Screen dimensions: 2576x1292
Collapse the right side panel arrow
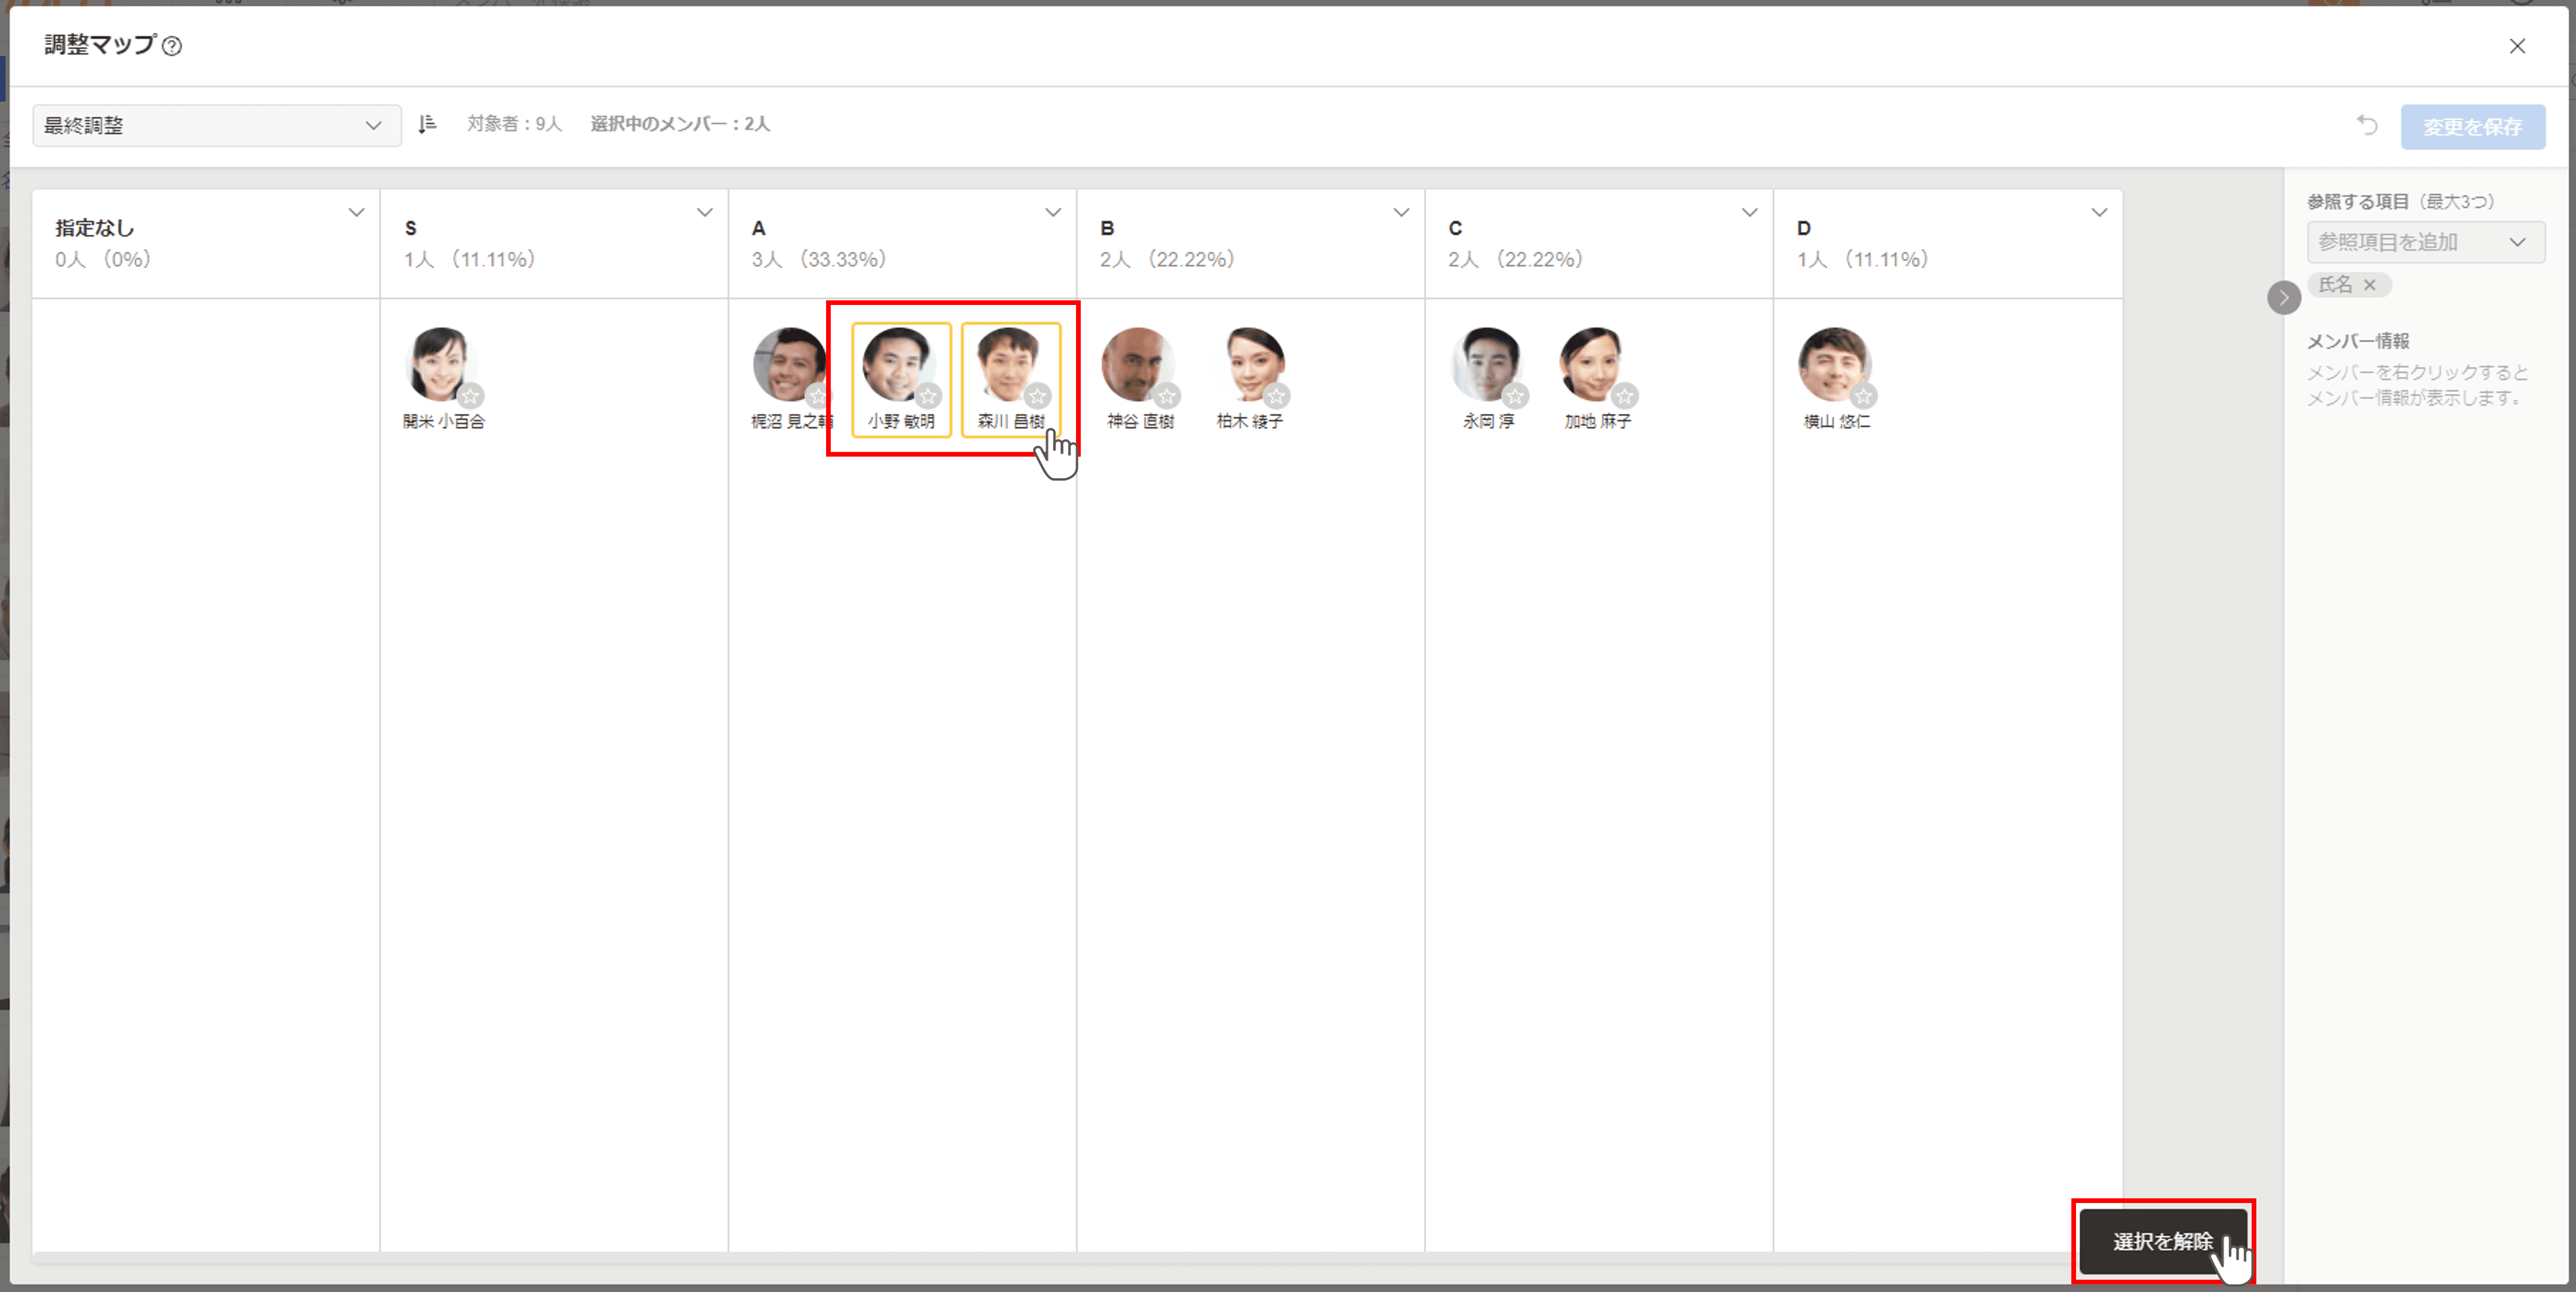coord(2283,297)
